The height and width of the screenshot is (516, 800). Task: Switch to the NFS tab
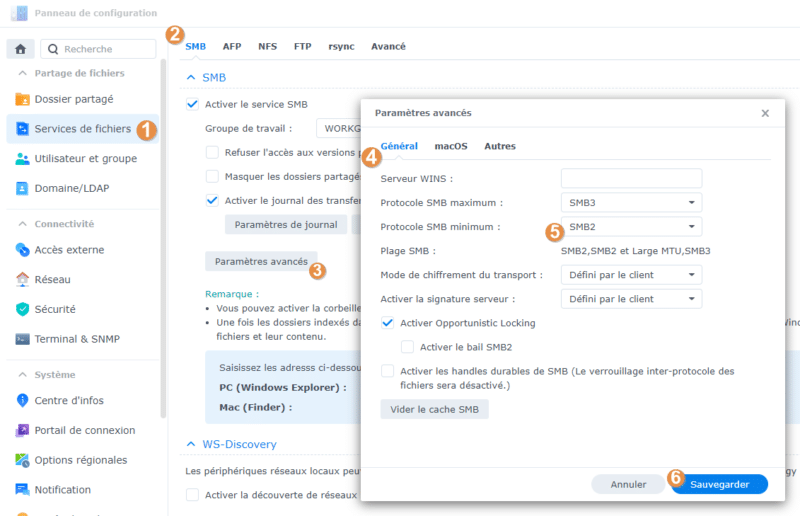click(x=267, y=46)
